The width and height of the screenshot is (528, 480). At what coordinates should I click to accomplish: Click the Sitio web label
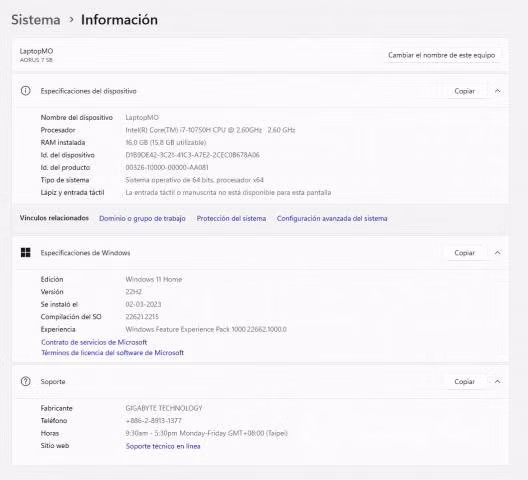(x=55, y=446)
